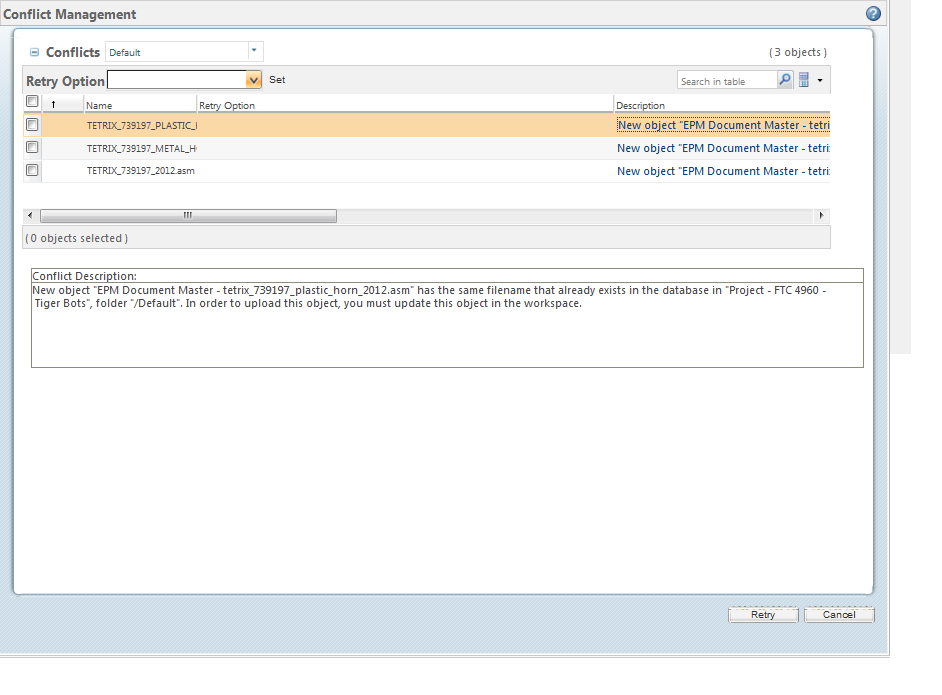Click the Retry button
The width and height of the screenshot is (942, 695).
pyautogui.click(x=763, y=615)
